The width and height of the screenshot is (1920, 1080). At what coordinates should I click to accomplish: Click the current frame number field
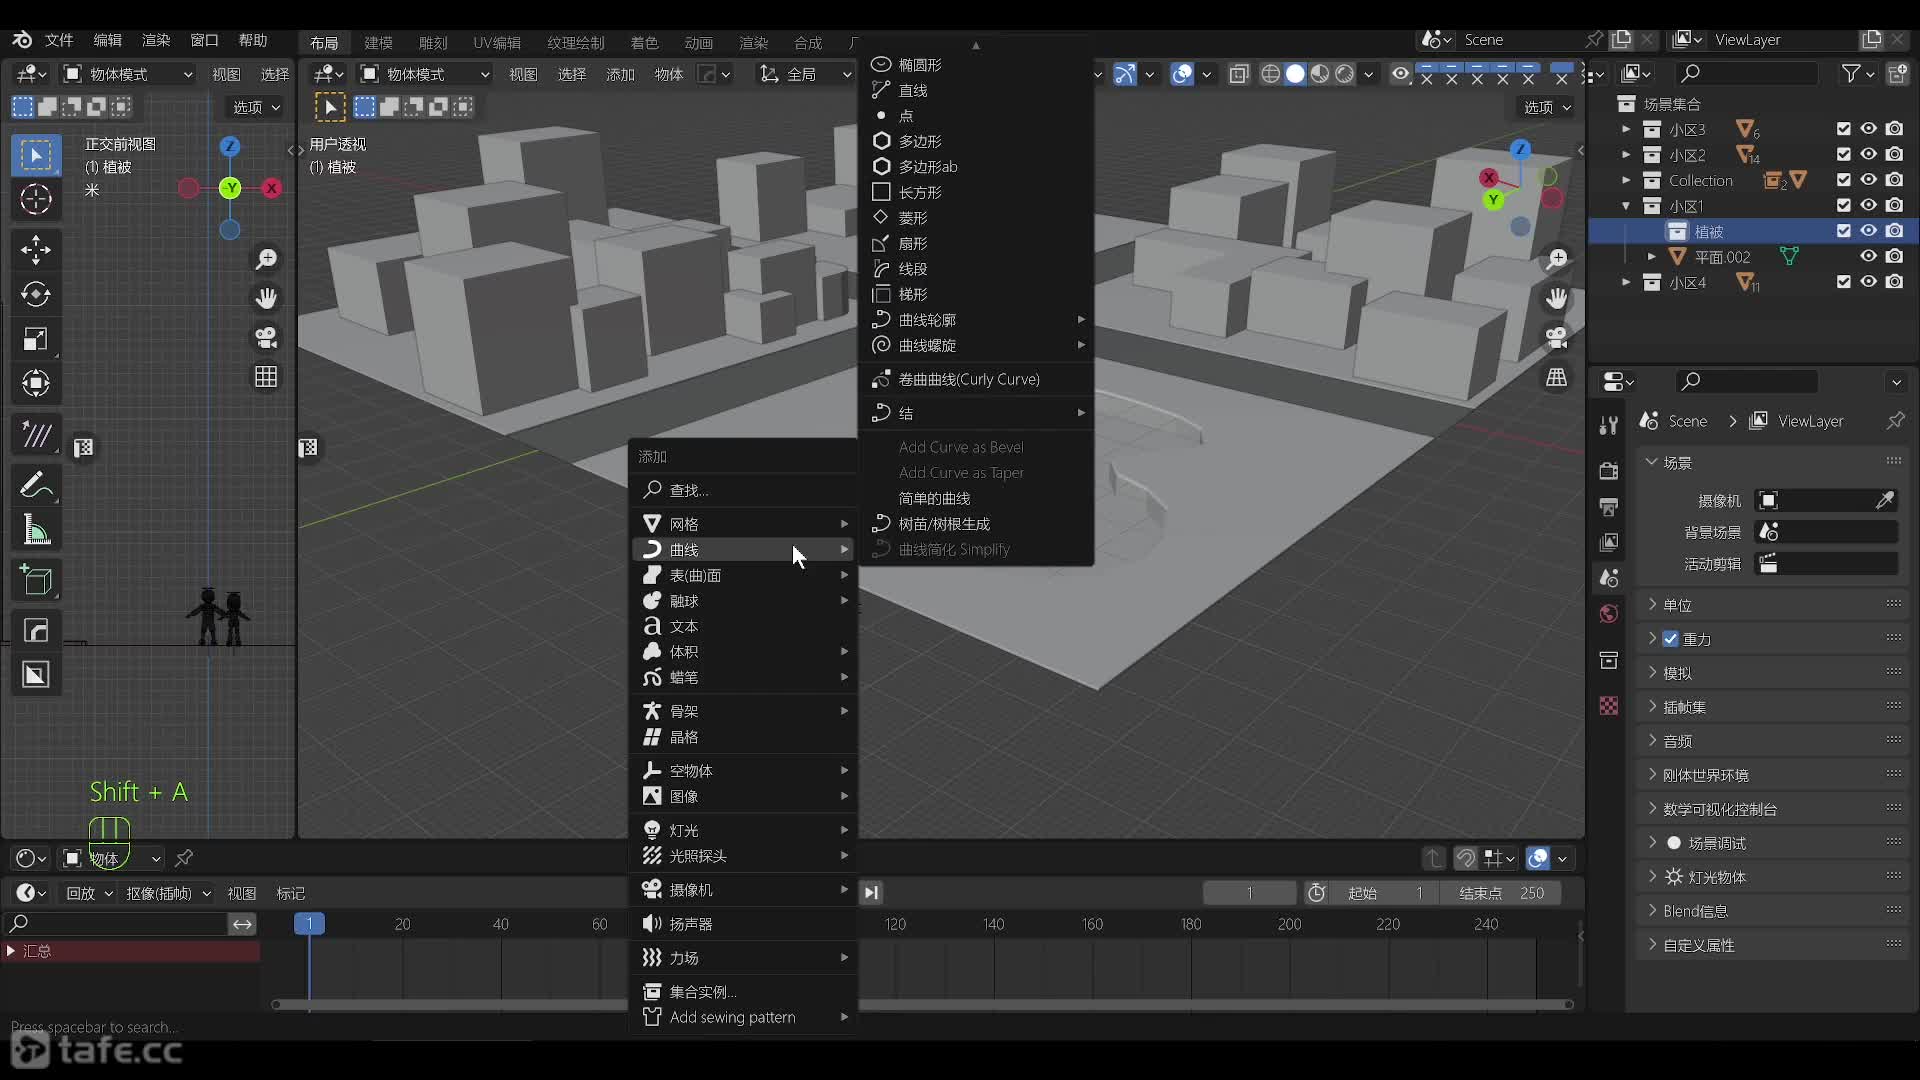click(1249, 893)
